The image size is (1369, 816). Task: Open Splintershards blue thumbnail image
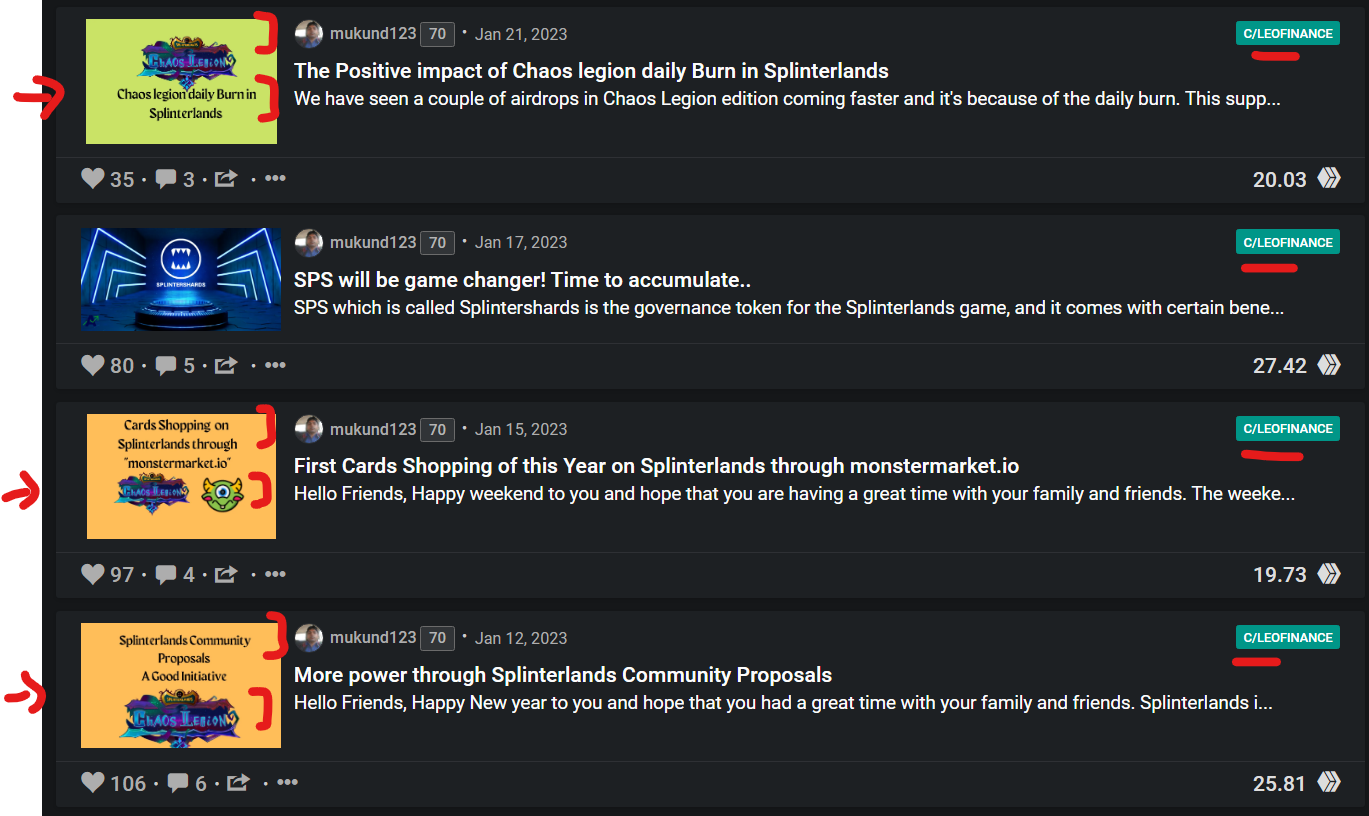pos(181,279)
